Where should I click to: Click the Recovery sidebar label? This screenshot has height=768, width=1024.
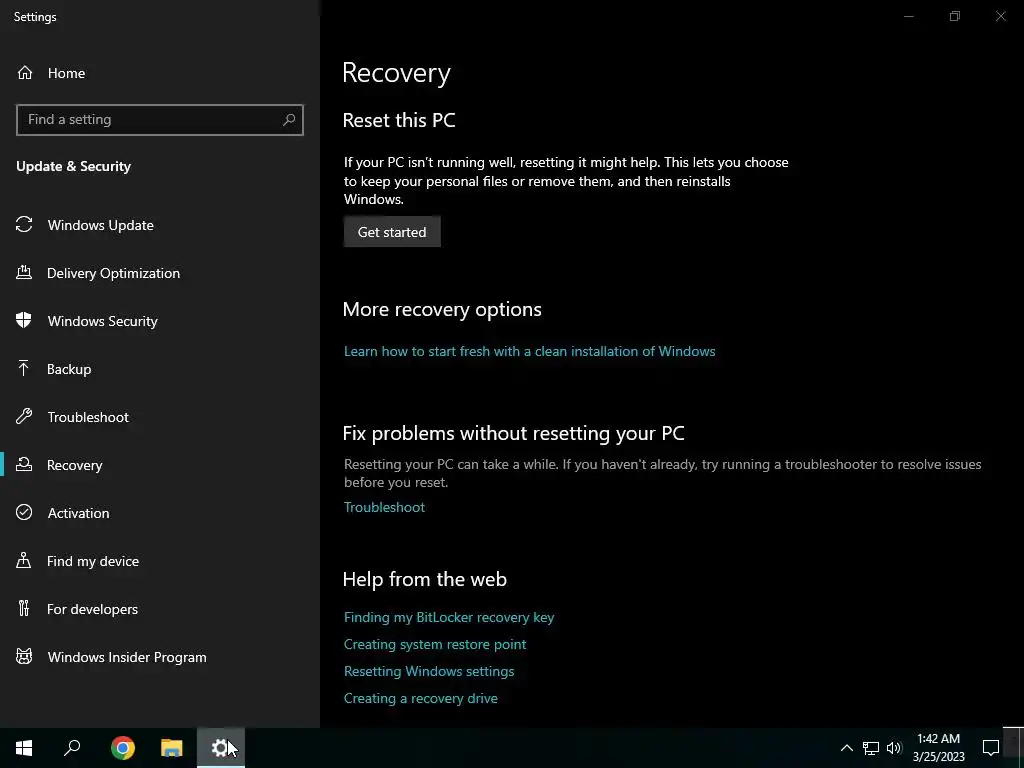point(74,466)
